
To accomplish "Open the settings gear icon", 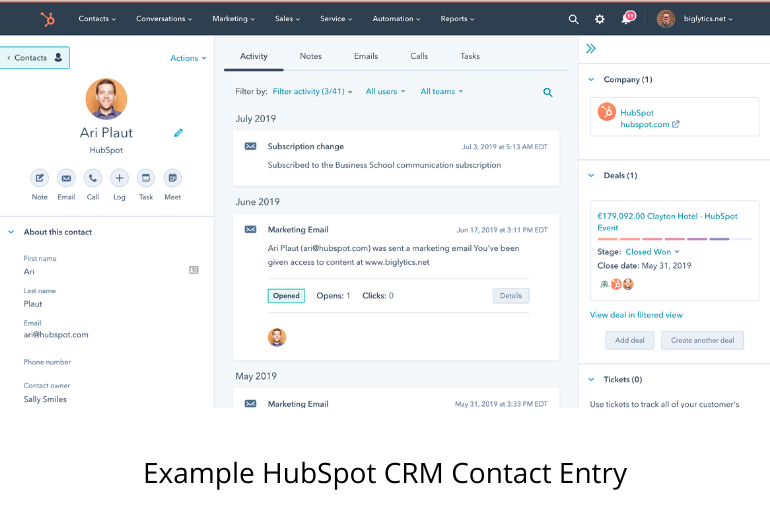I will pyautogui.click(x=600, y=19).
